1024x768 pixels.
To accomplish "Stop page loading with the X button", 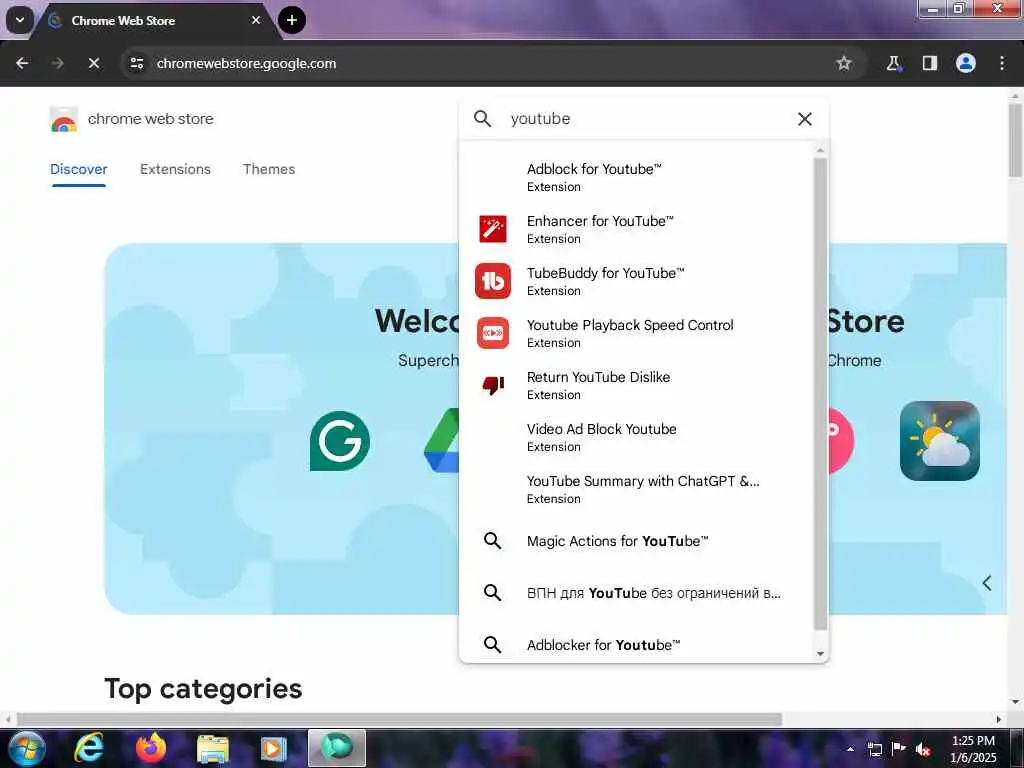I will pos(93,63).
